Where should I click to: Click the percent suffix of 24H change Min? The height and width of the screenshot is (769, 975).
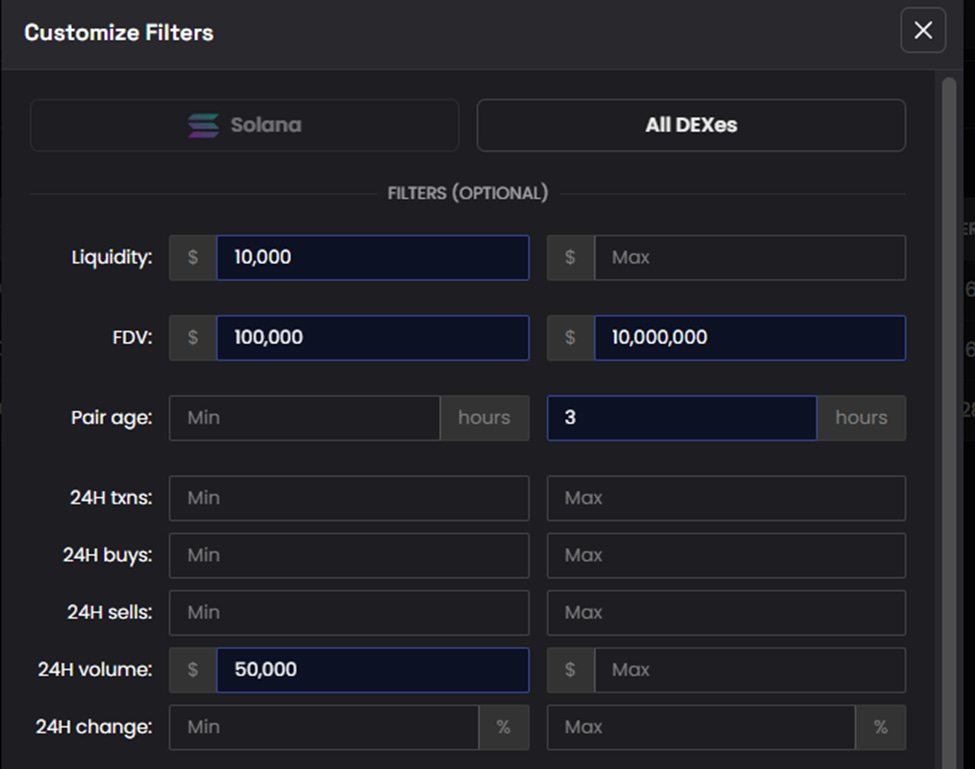[504, 727]
